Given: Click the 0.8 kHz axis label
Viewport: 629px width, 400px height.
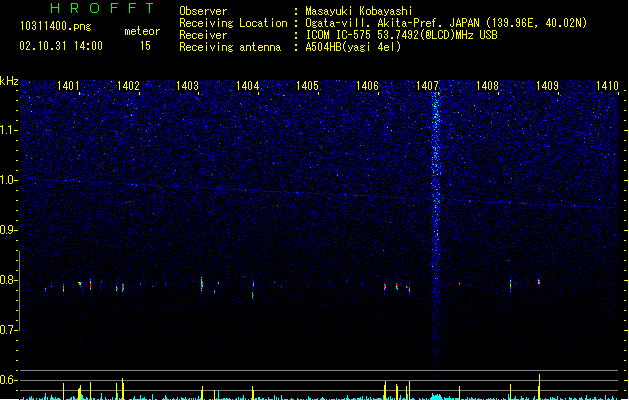Looking at the screenshot, I should pos(8,280).
